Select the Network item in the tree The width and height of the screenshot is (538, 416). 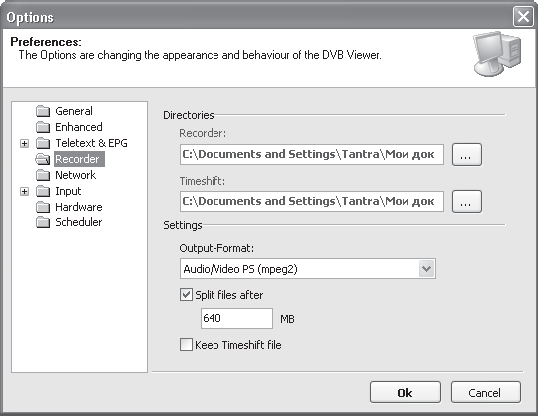coord(75,175)
